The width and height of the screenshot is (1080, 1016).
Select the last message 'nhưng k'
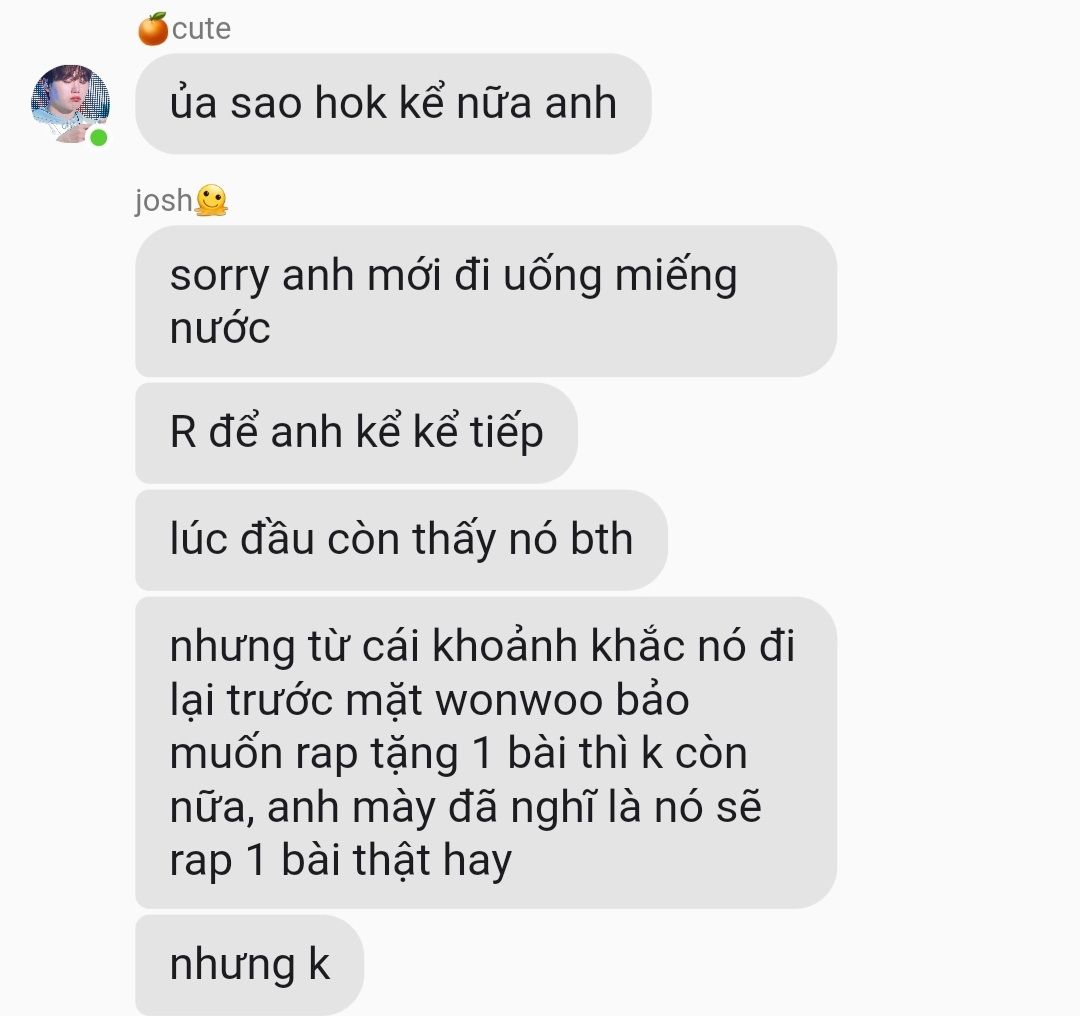pos(249,964)
